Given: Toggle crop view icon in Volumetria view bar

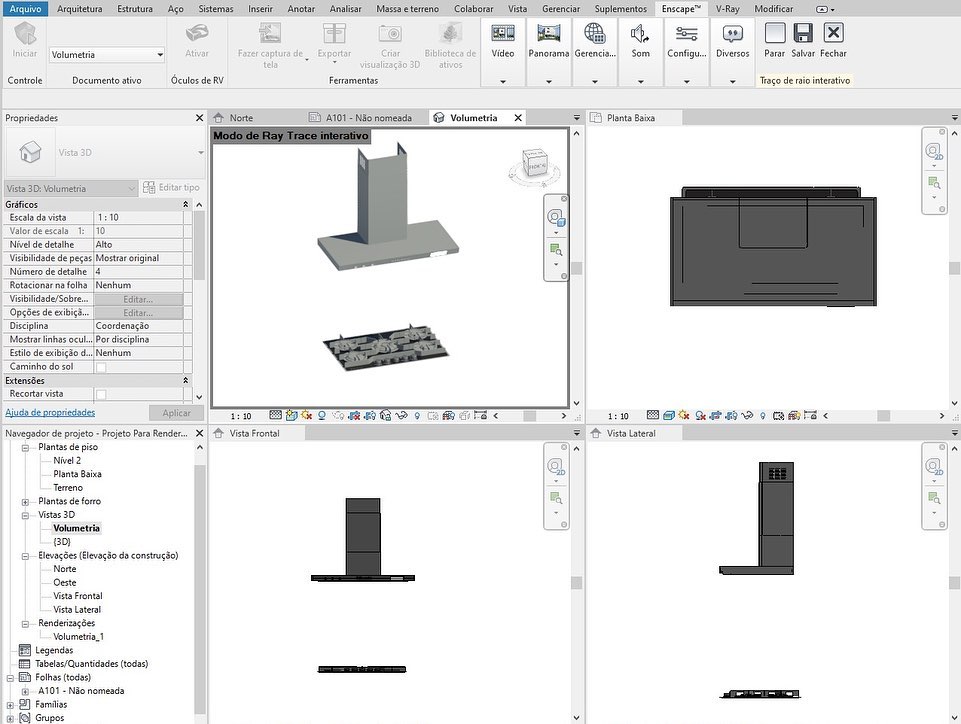Looking at the screenshot, I should tap(354, 415).
